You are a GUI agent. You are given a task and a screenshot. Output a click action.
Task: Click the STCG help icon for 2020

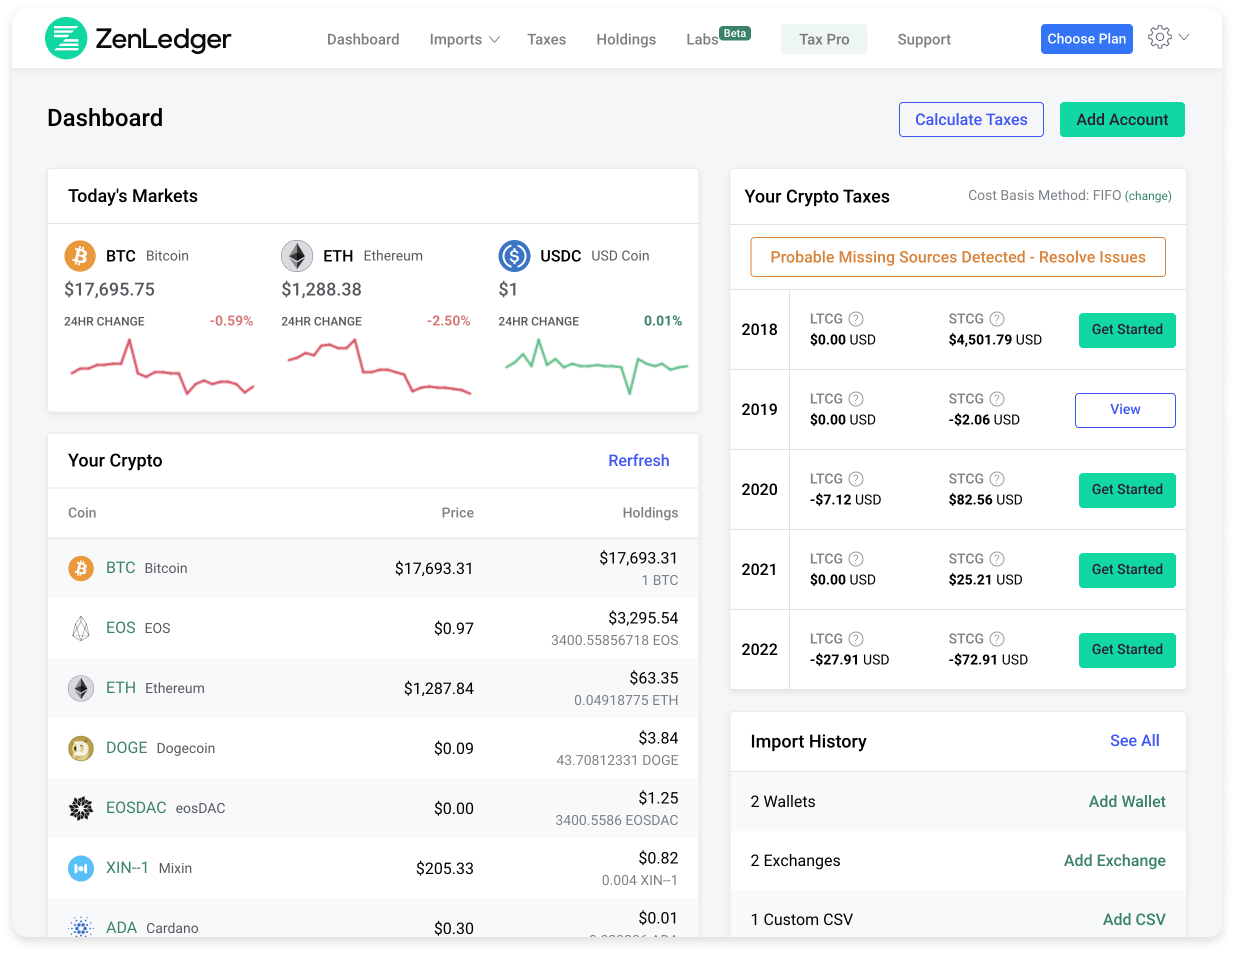pos(997,479)
